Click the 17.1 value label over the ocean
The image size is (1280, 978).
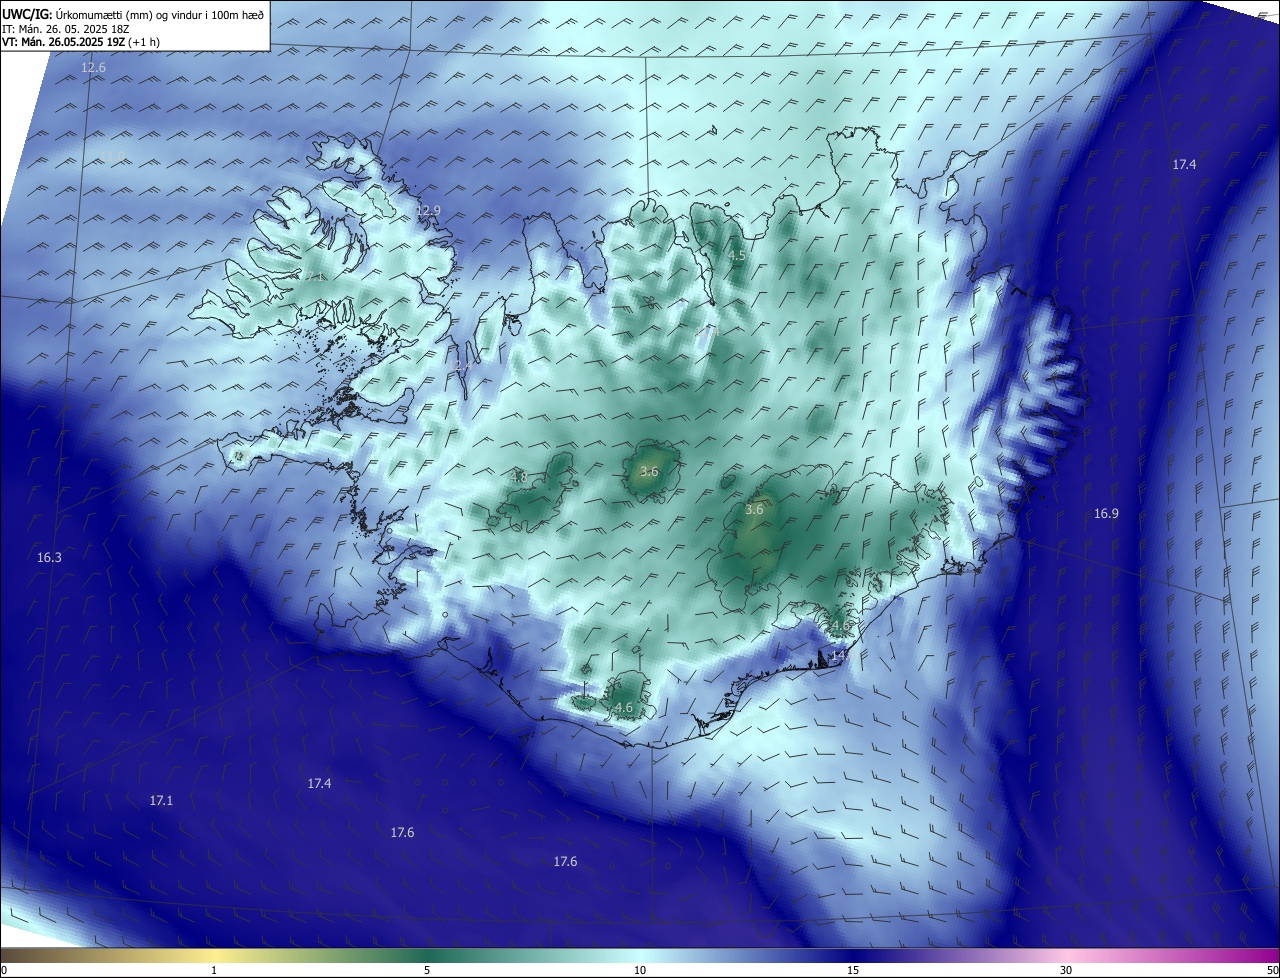[x=161, y=801]
